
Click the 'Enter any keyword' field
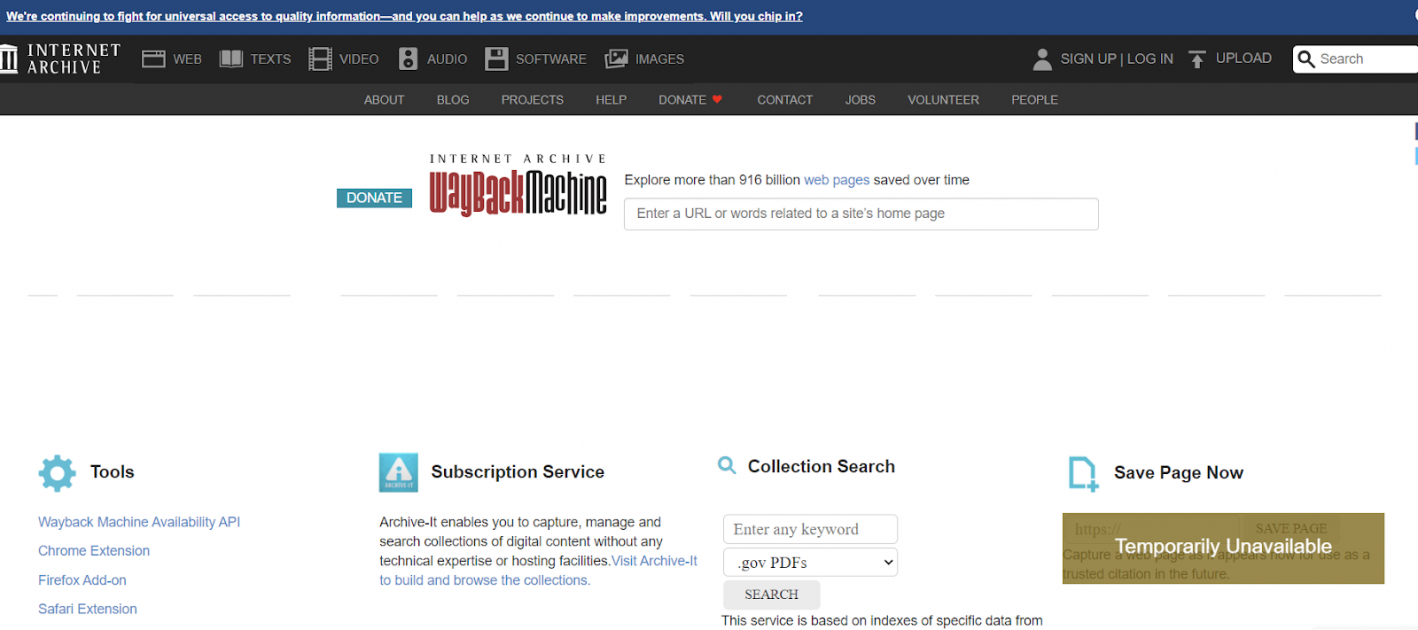coord(810,529)
